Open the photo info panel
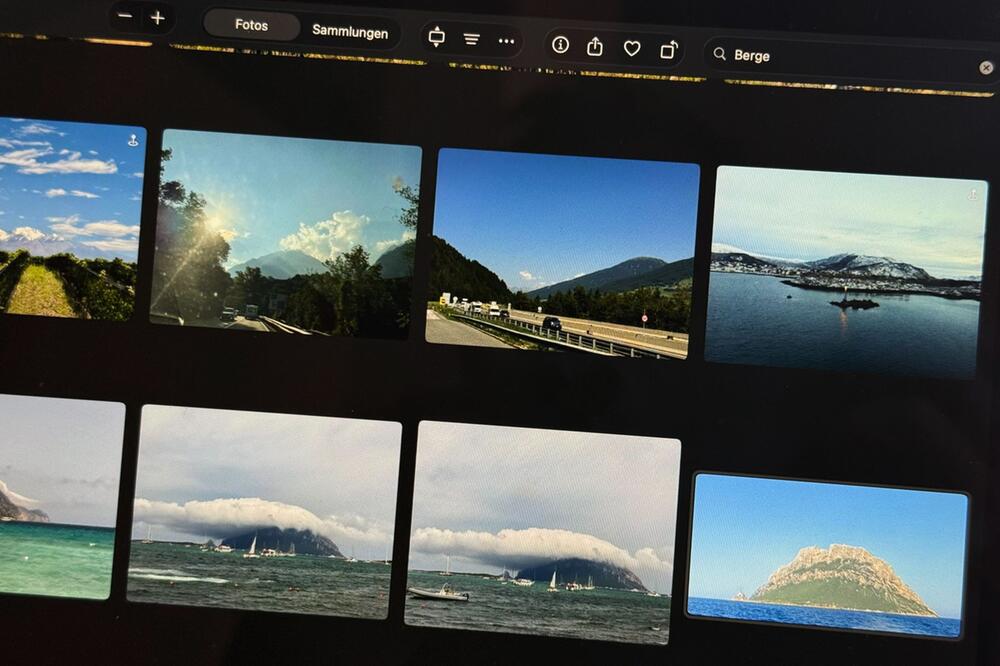 [560, 44]
